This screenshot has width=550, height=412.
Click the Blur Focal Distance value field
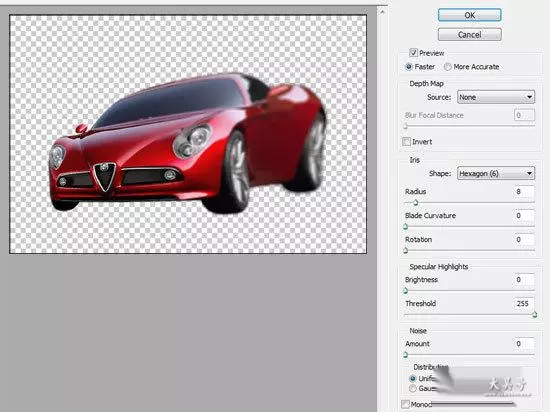coord(524,115)
